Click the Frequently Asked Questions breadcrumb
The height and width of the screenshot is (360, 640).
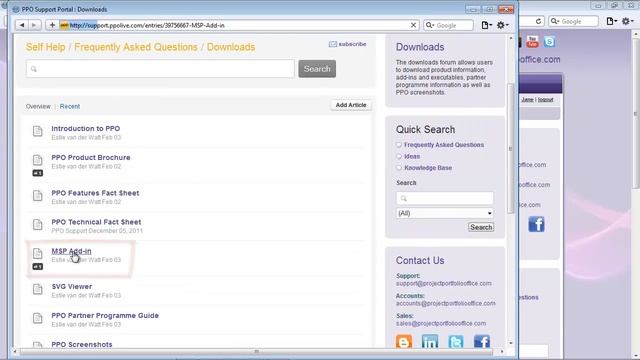136,47
